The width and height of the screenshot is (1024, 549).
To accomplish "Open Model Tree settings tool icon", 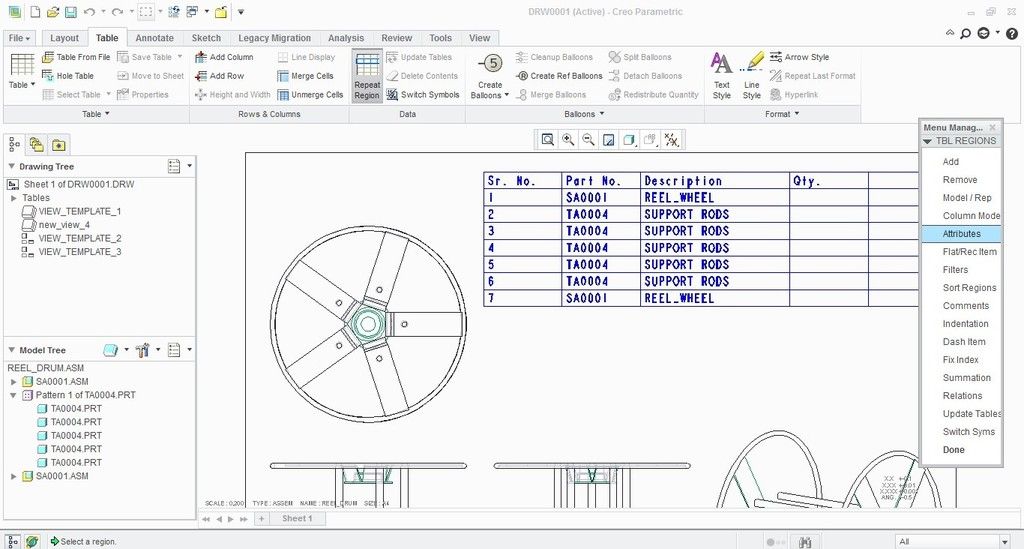I will [x=142, y=351].
